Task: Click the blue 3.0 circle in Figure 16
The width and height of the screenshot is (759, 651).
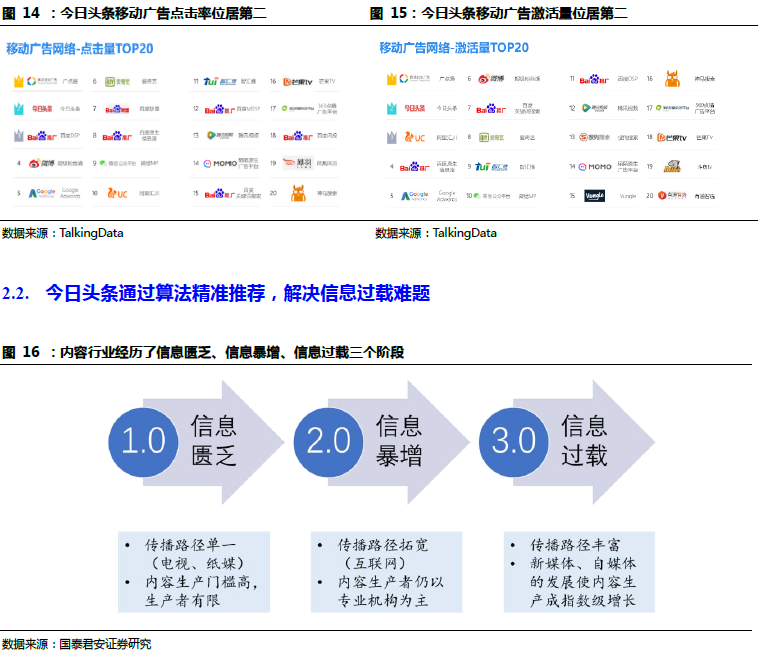Action: 514,442
